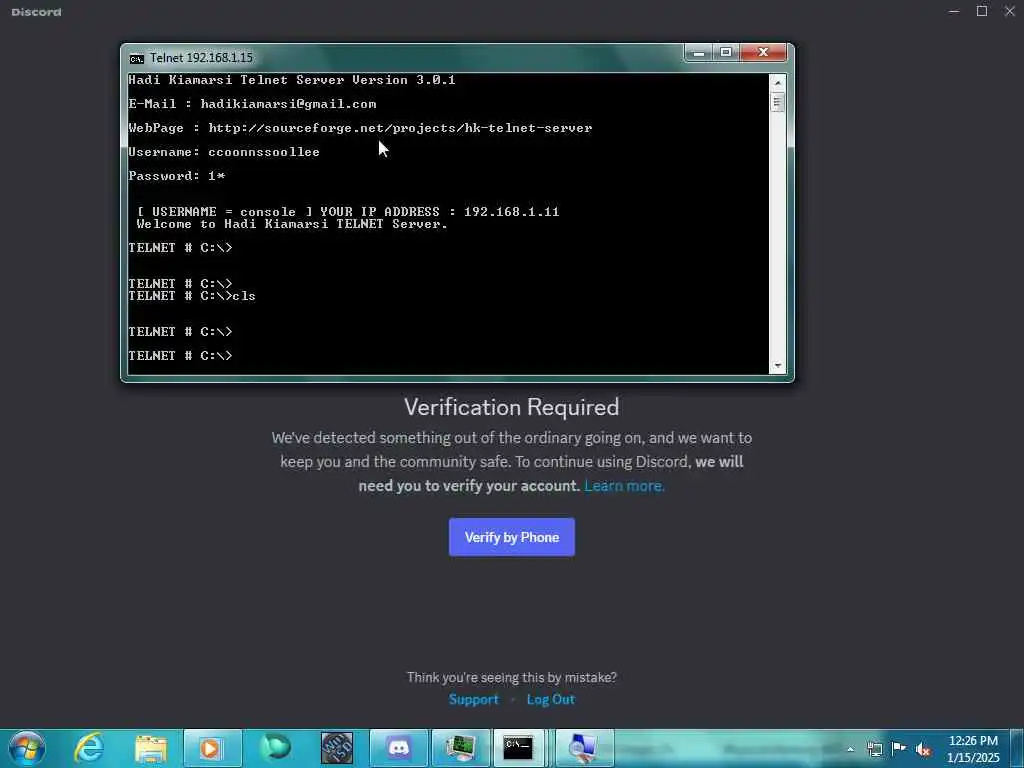Click the hadikiamarsi@gmail.com email text
This screenshot has height=768, width=1024.
click(288, 104)
